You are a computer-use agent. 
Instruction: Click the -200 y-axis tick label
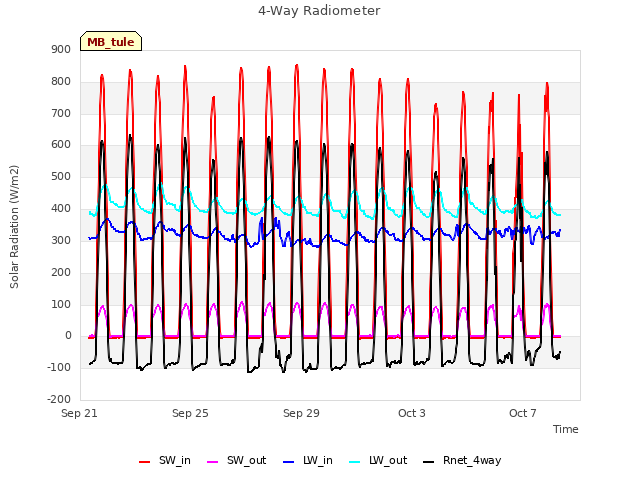(59, 399)
